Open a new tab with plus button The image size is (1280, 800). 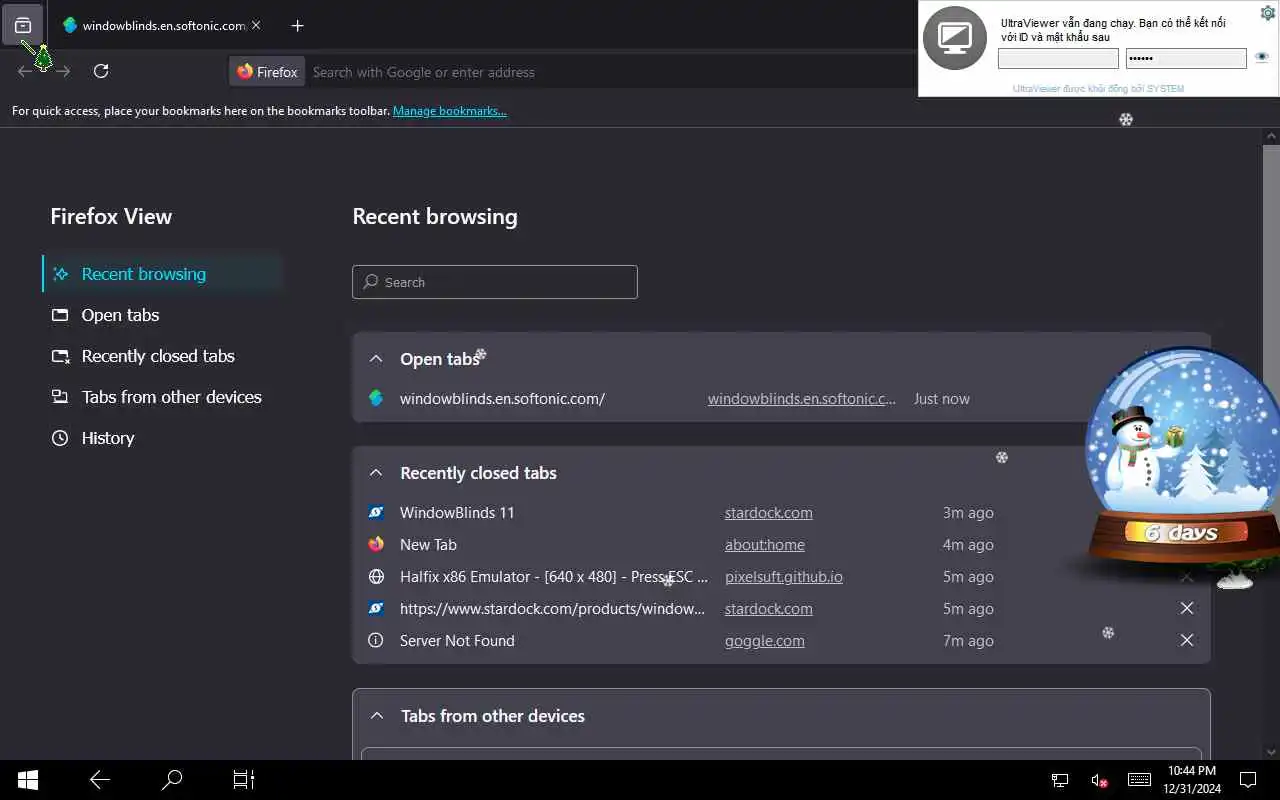click(297, 25)
